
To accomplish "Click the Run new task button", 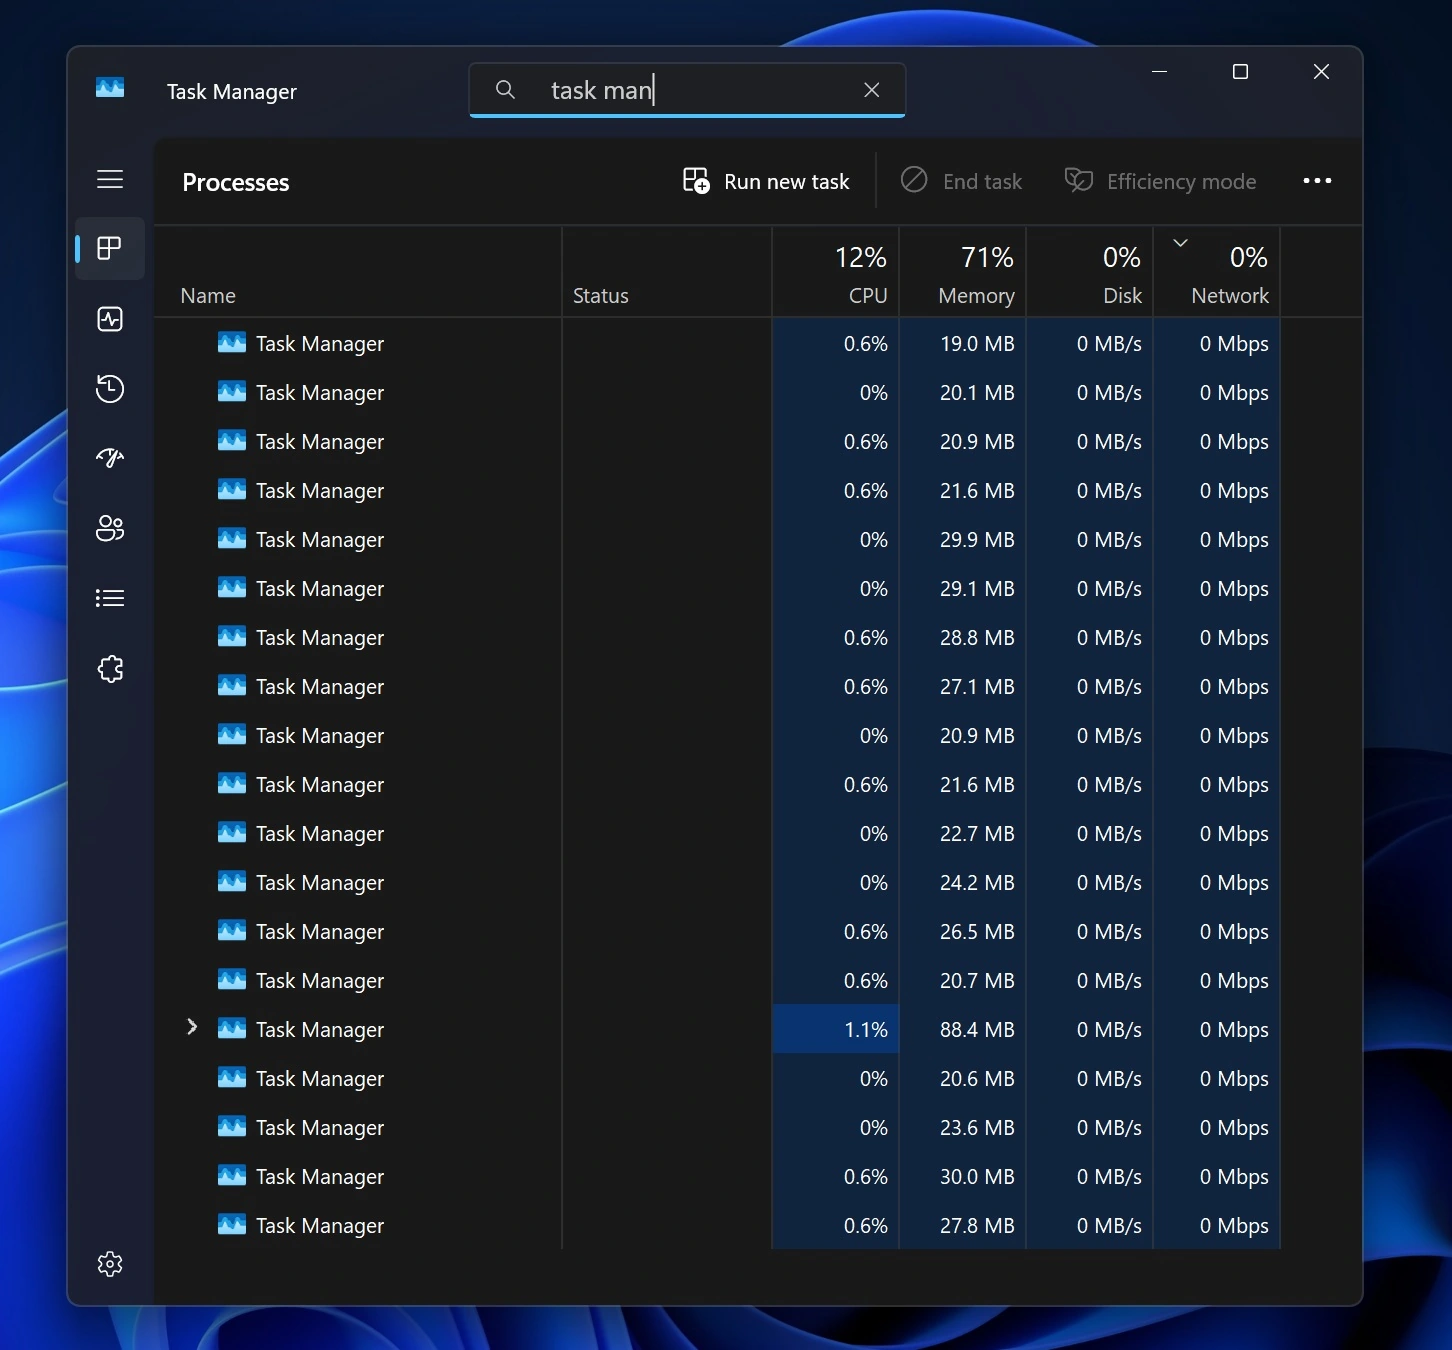I will coord(766,181).
